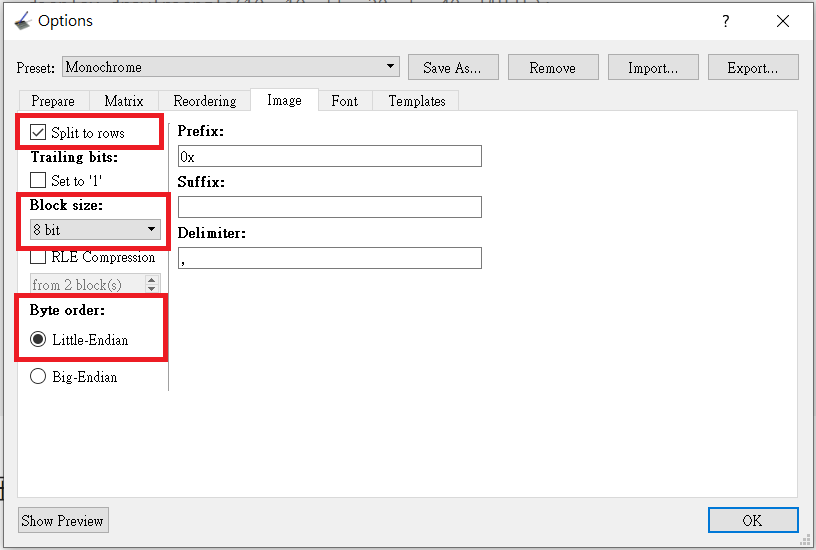Open the Matrix tab
This screenshot has width=816, height=550.
[x=124, y=101]
